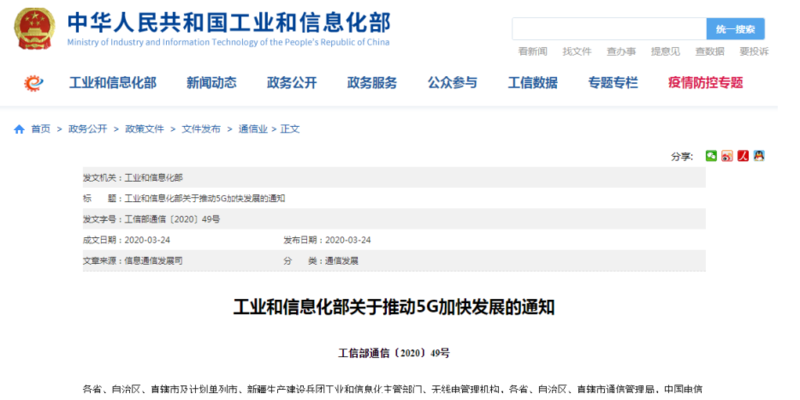The image size is (800, 400).
Task: Go to 政务服务 section
Action: 372,83
